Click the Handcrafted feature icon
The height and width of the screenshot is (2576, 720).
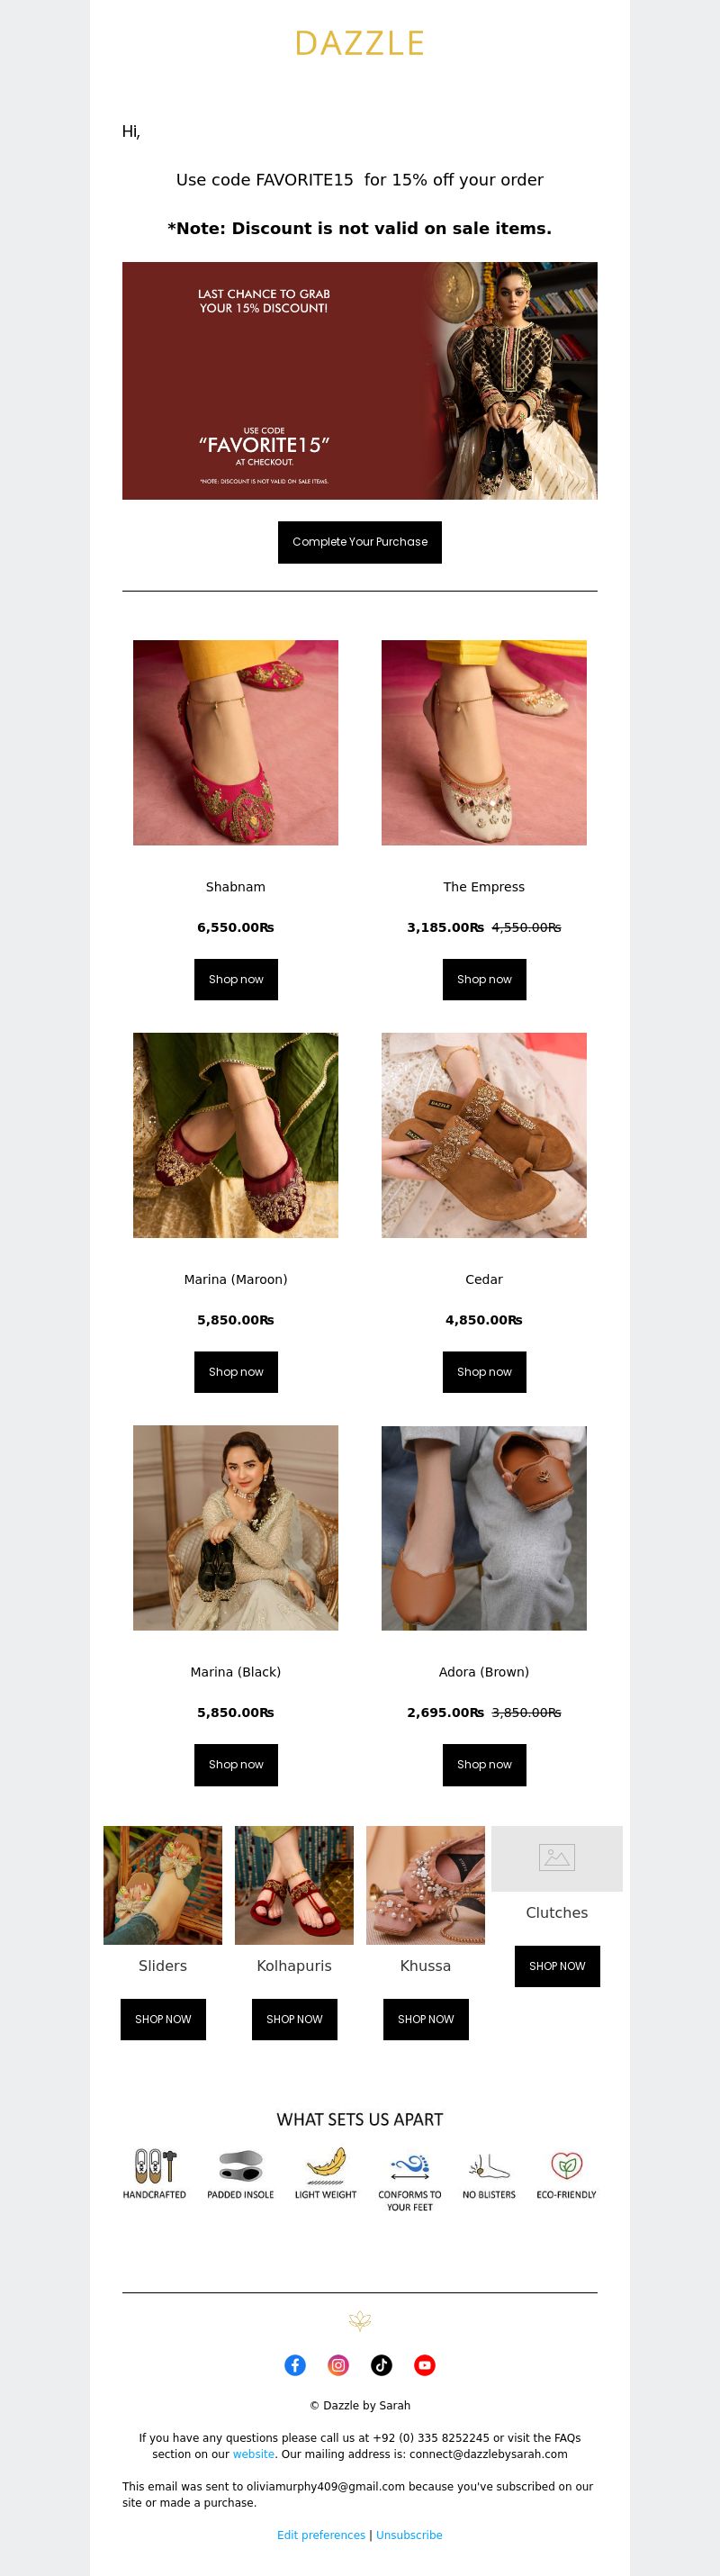(x=155, y=2165)
